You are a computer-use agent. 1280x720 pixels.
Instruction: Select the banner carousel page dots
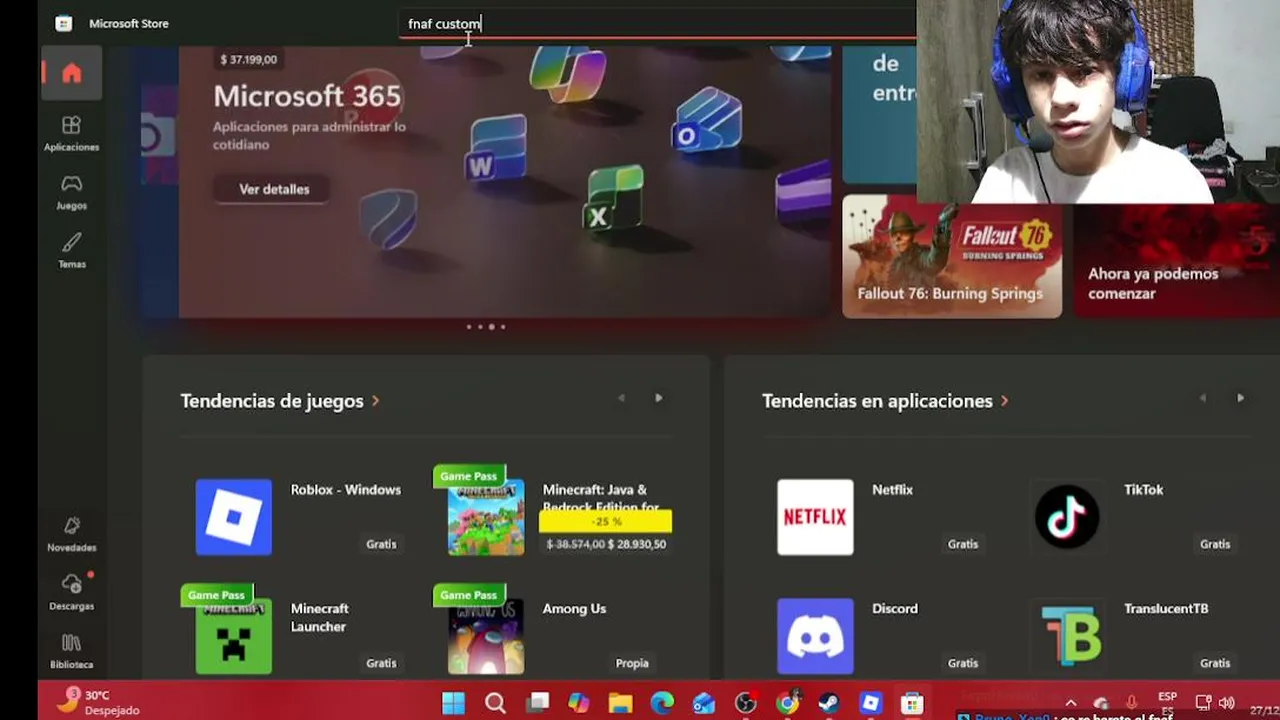tap(486, 327)
